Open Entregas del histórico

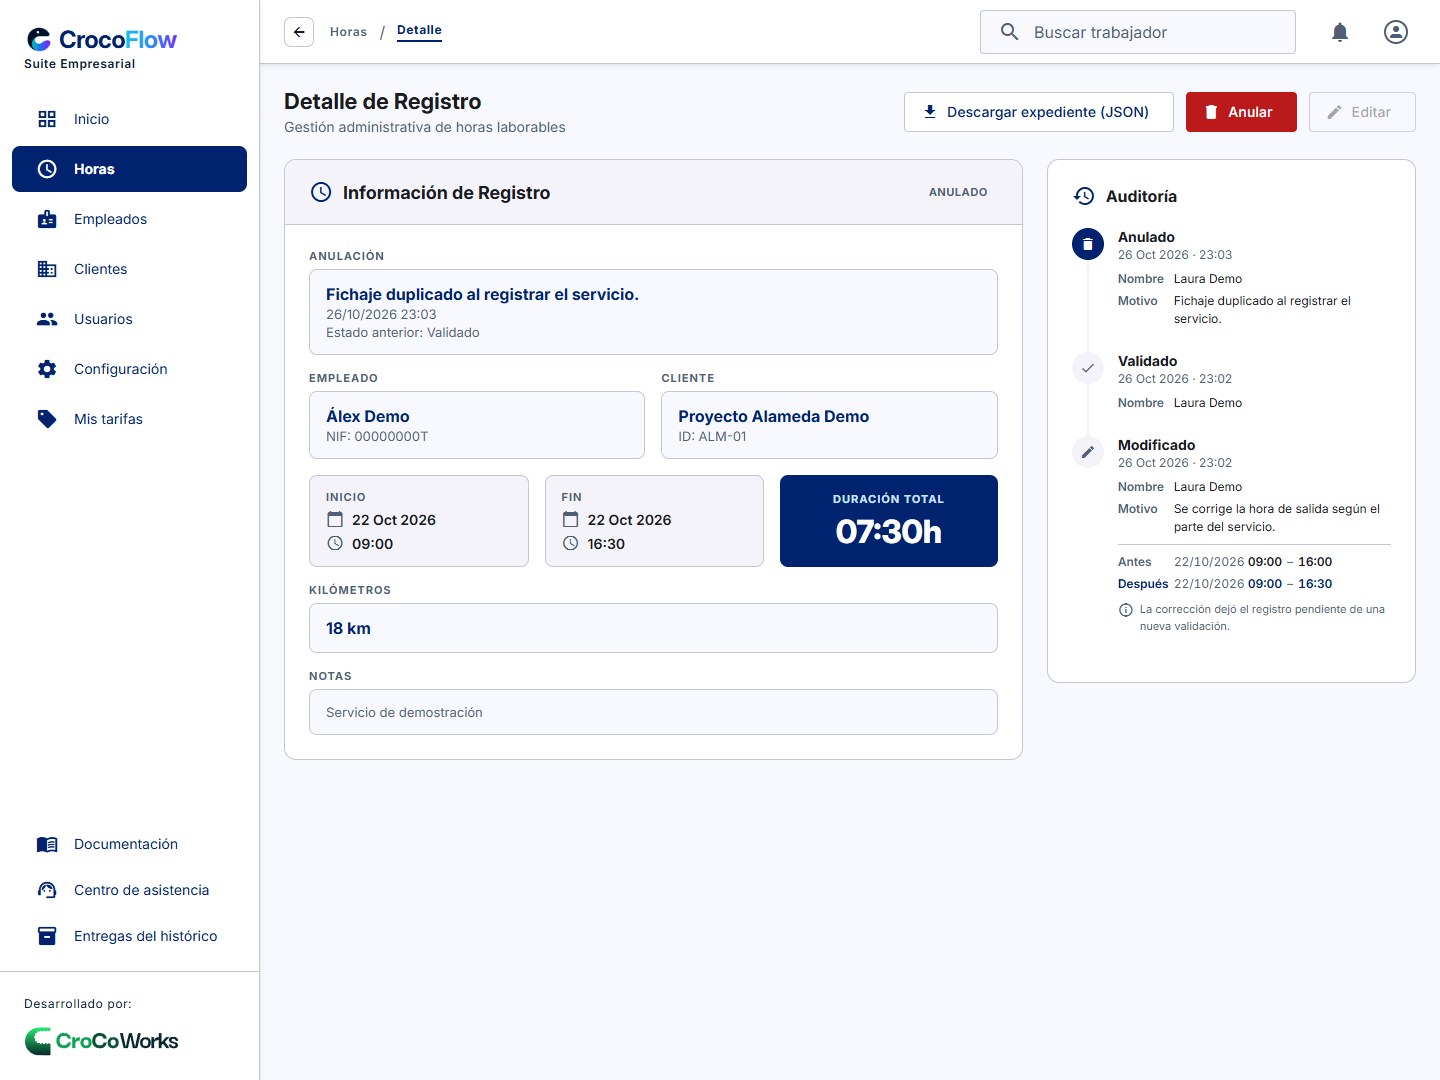(129, 936)
